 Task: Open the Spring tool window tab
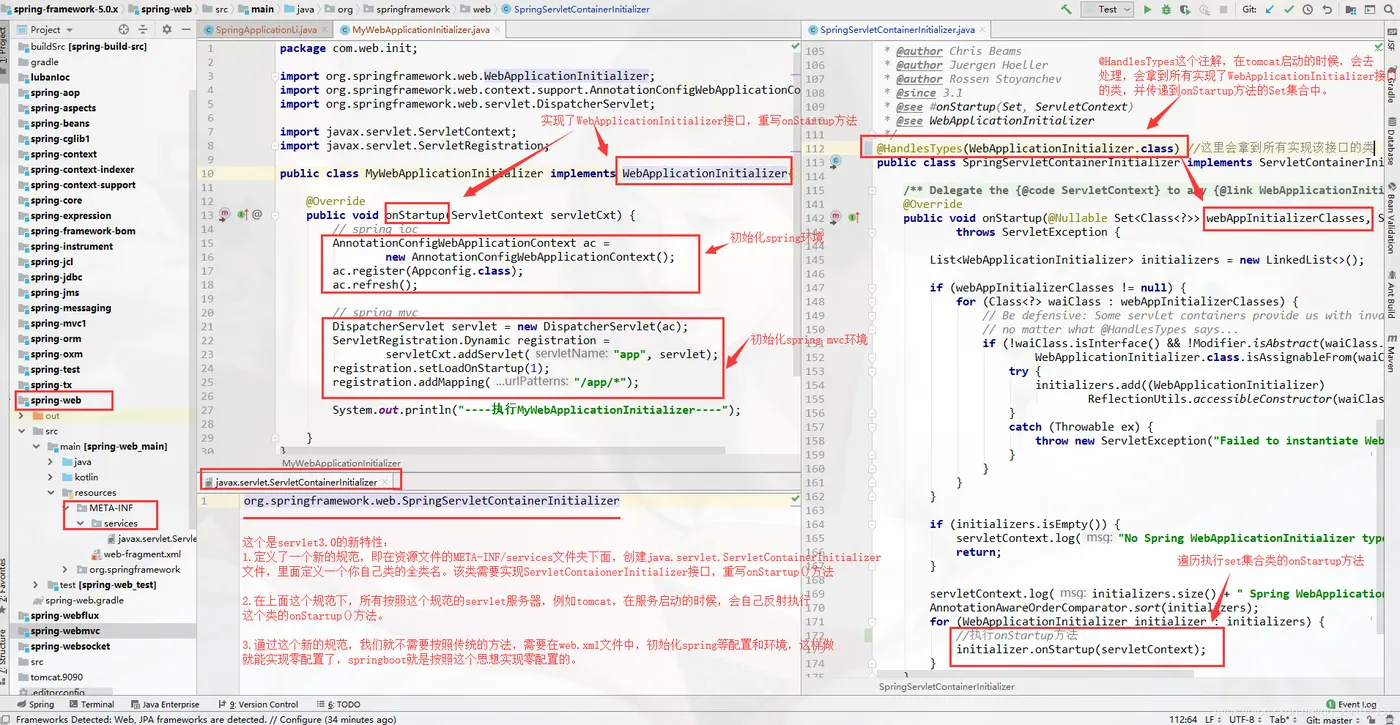tap(35, 704)
